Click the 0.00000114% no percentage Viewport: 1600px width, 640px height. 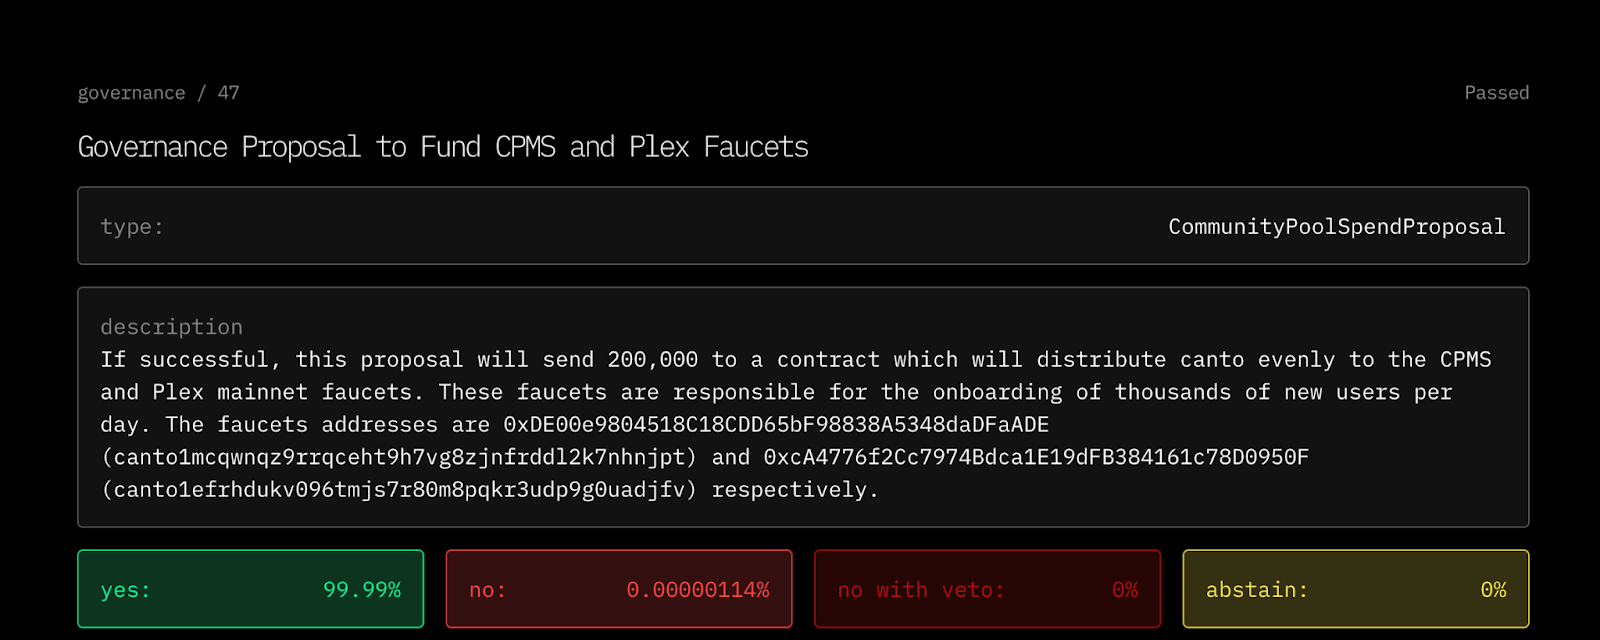coord(698,590)
